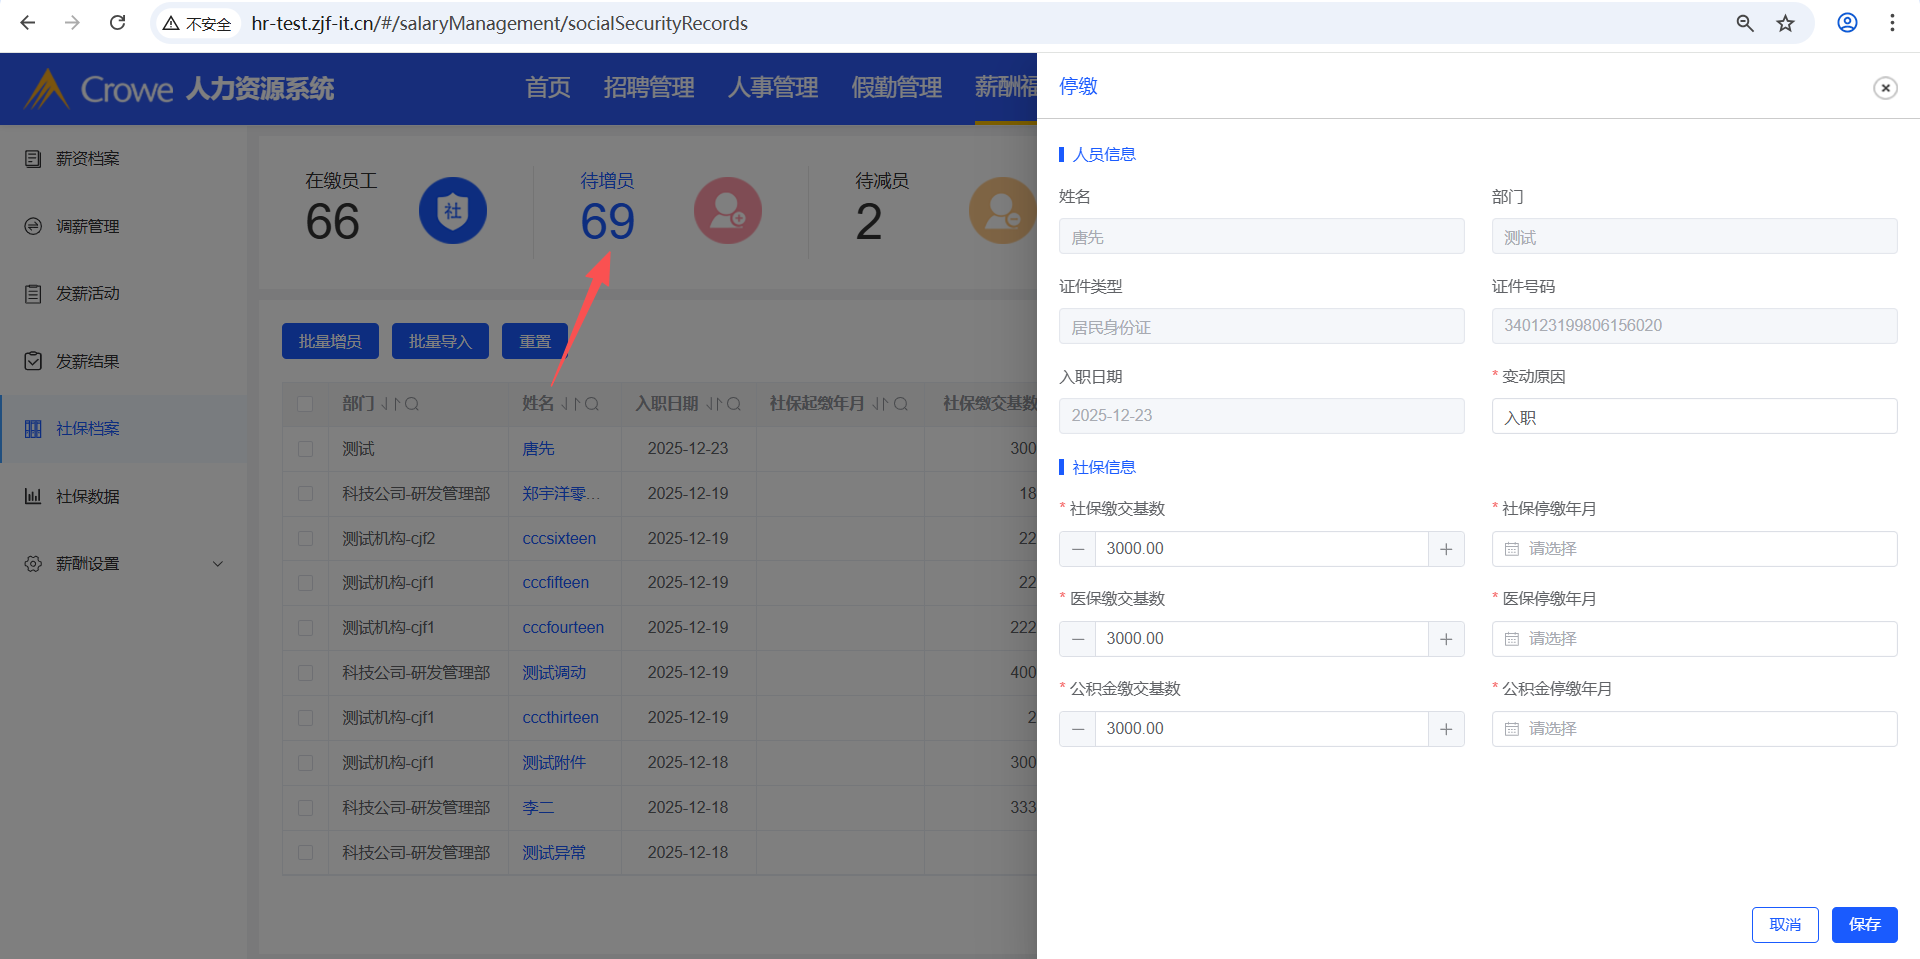Bookmark this page with star icon
This screenshot has width=1920, height=959.
coord(1785,23)
